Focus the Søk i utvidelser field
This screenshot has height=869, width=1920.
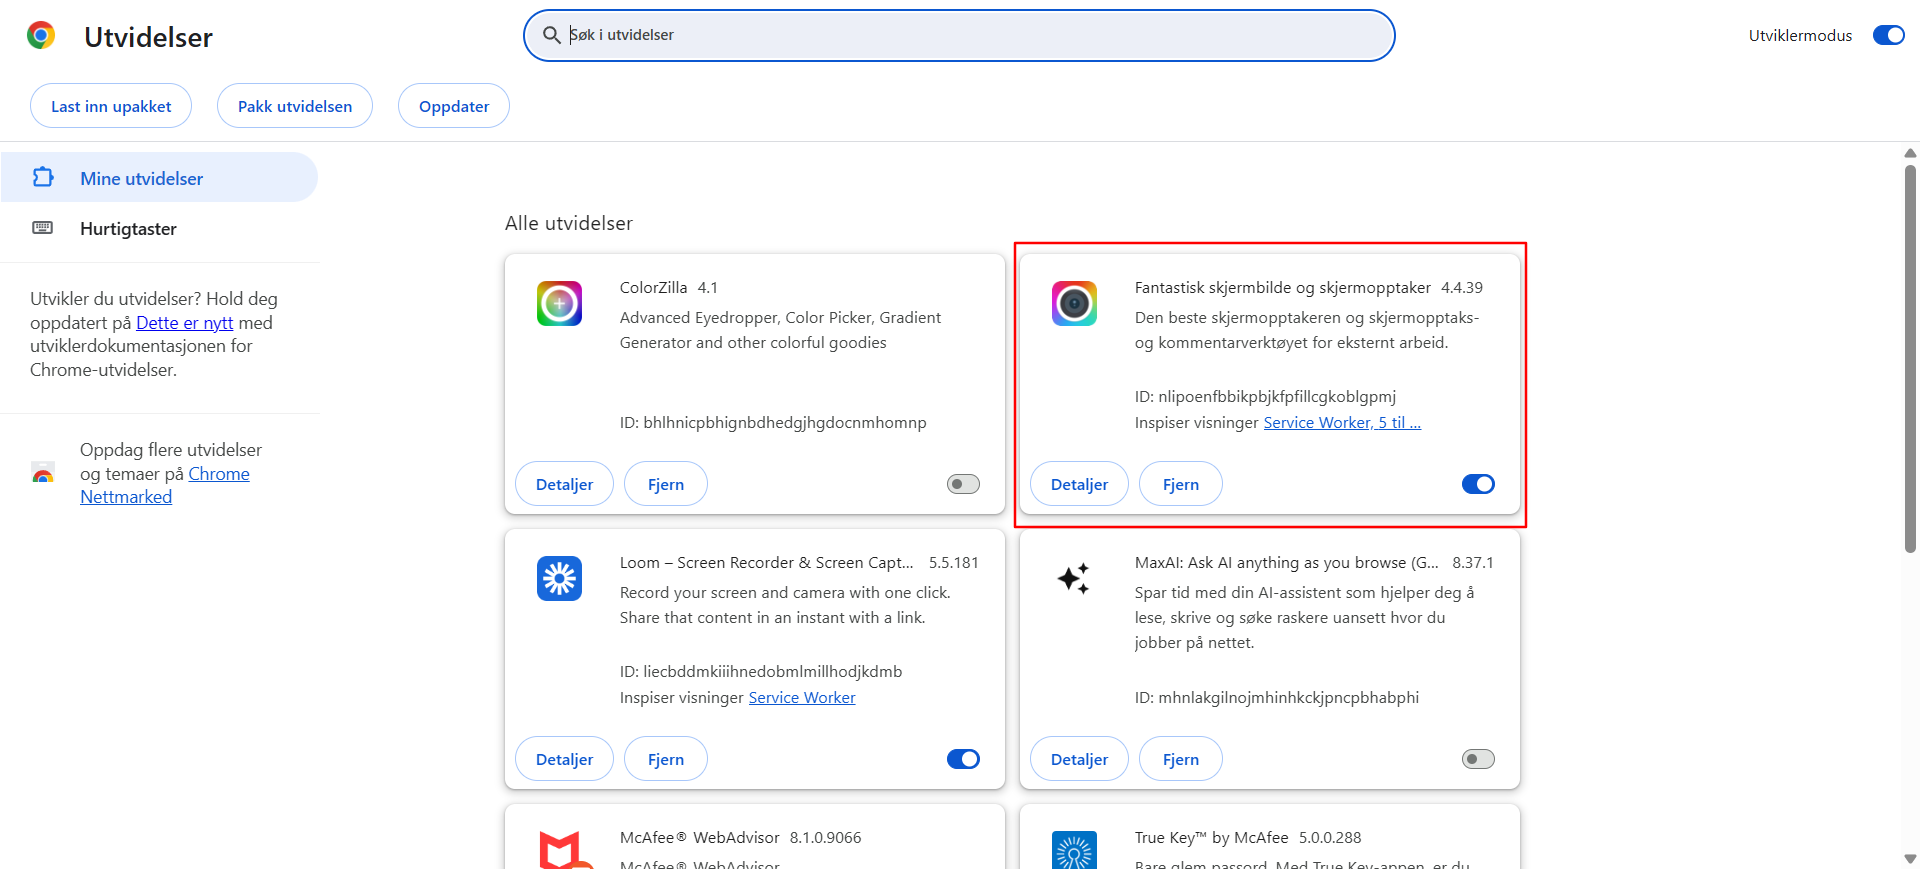click(959, 35)
